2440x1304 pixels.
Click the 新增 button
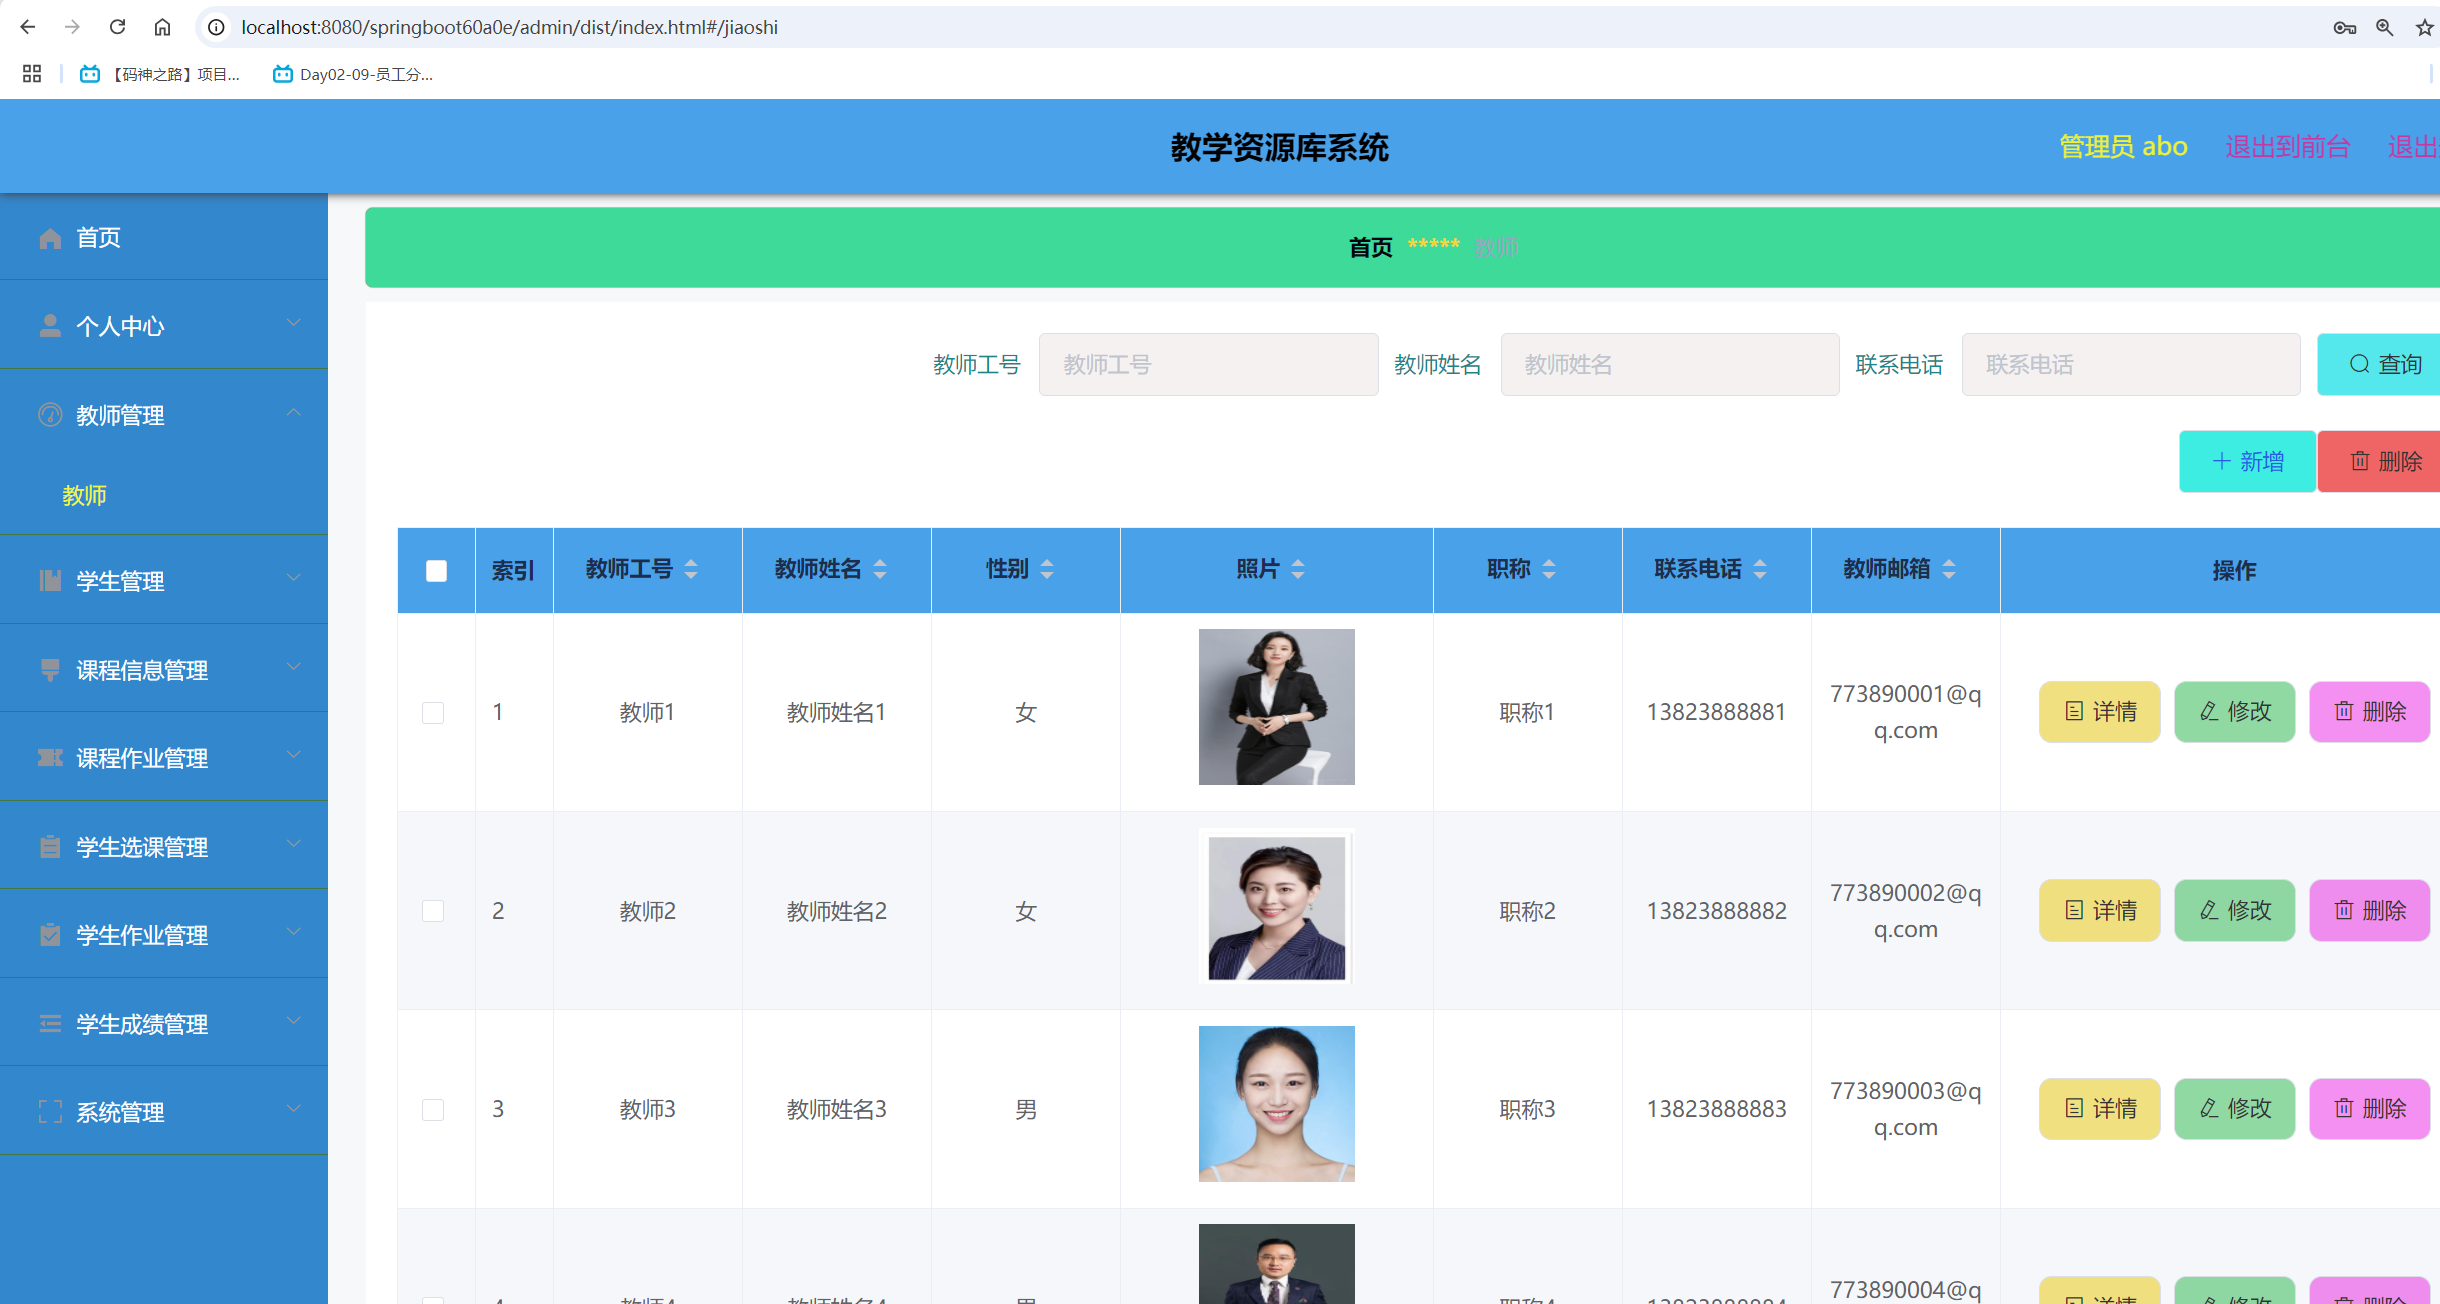[2247, 461]
